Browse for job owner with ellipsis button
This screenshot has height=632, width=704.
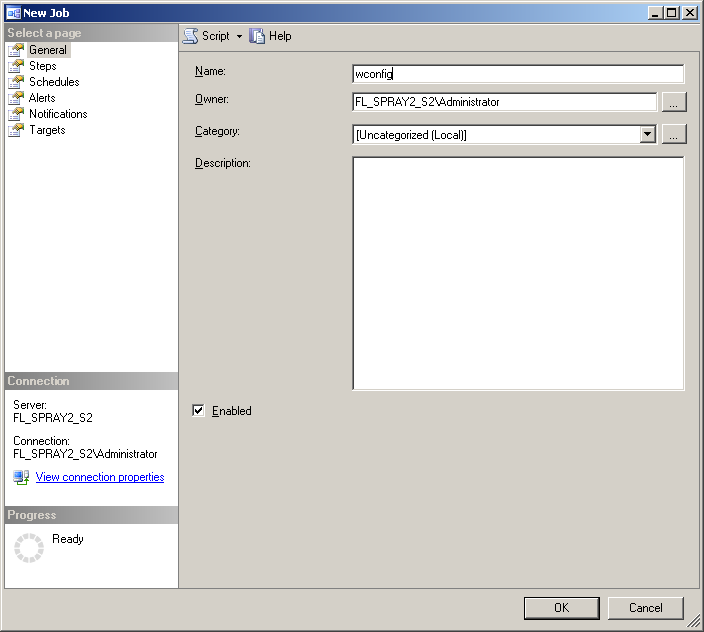(674, 102)
